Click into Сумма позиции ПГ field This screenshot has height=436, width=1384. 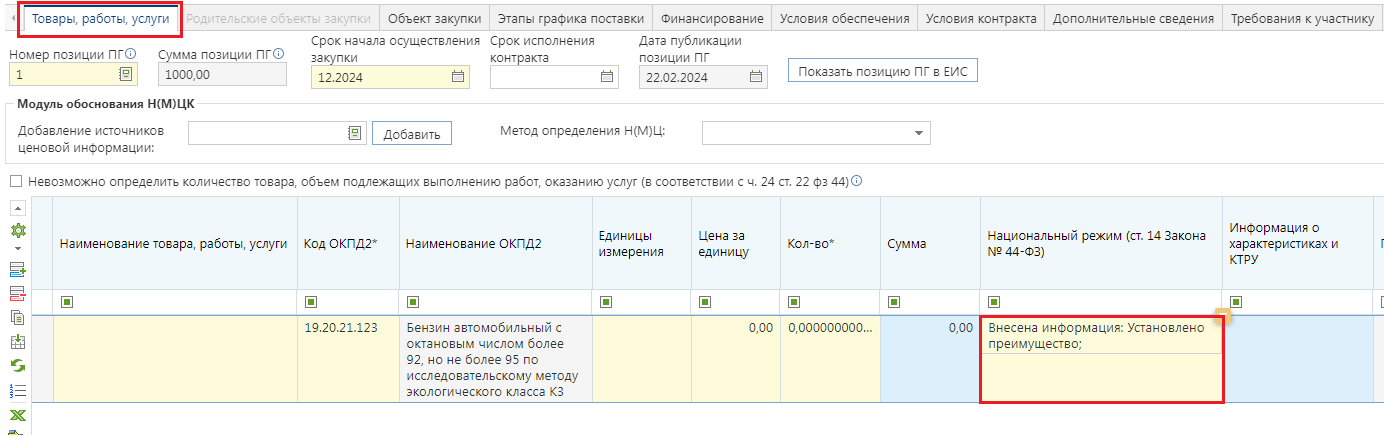coord(222,75)
